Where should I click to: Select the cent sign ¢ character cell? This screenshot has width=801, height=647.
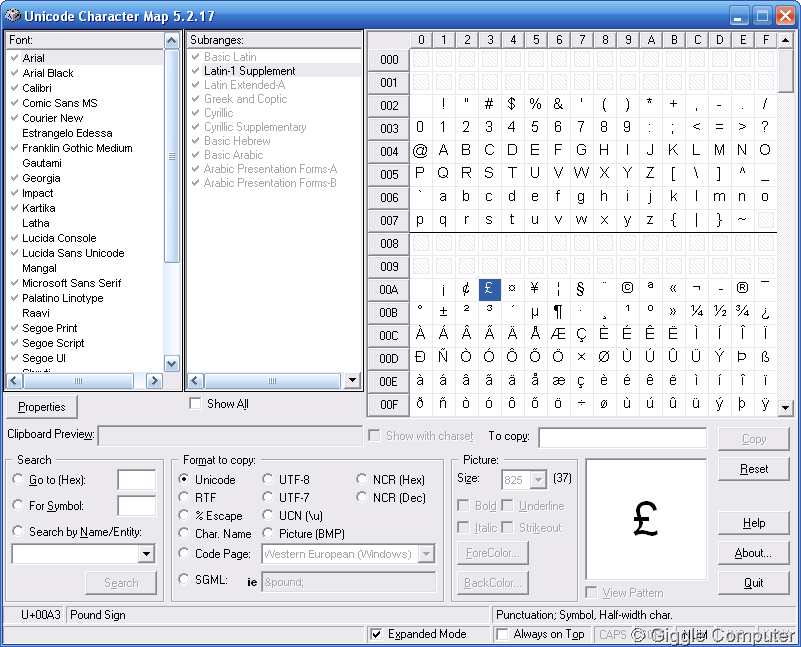pos(466,290)
